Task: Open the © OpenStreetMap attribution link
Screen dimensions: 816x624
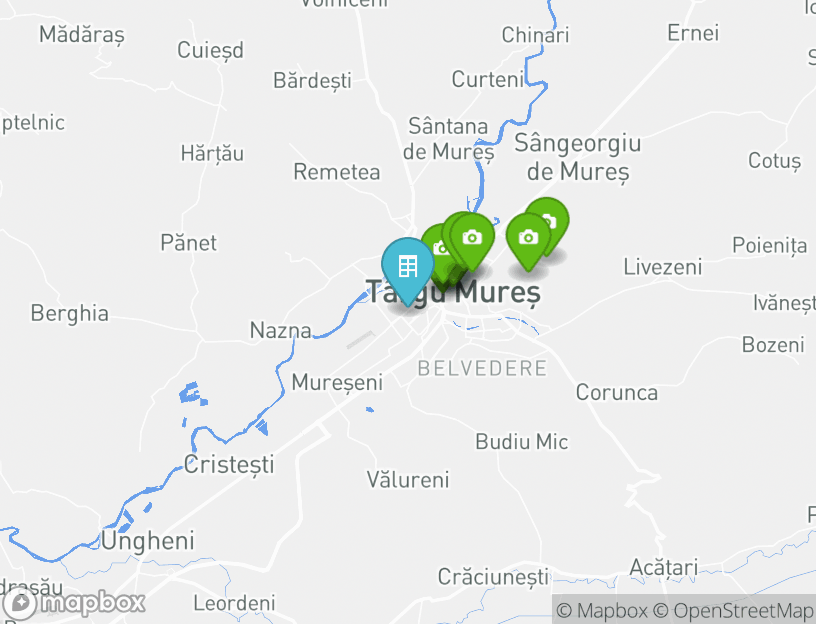Action: click(x=733, y=610)
